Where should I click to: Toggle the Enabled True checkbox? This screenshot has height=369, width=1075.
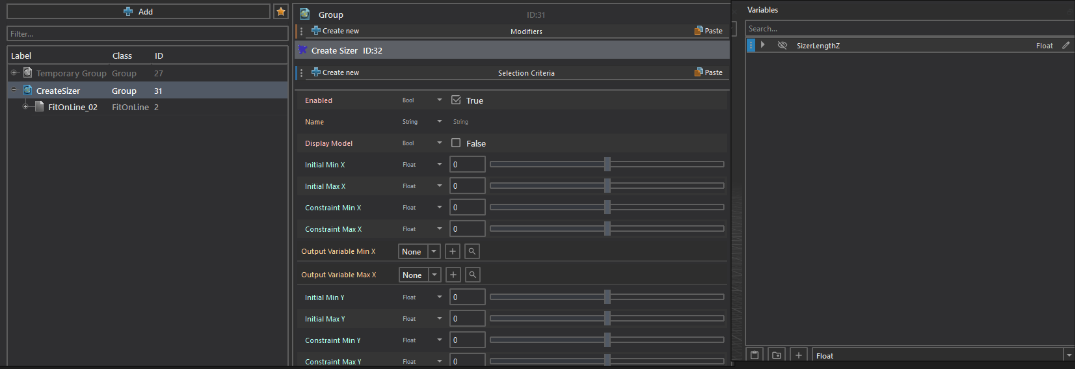click(x=456, y=100)
